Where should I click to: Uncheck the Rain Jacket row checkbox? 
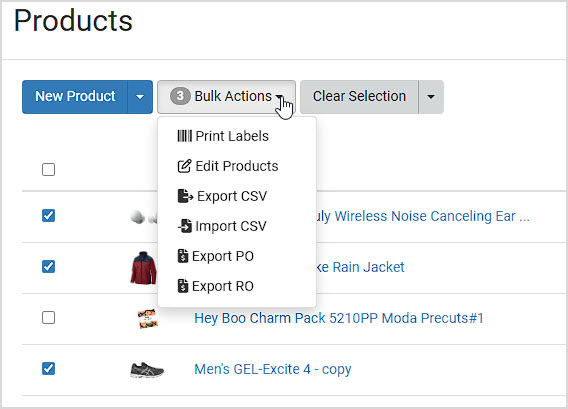pos(48,267)
